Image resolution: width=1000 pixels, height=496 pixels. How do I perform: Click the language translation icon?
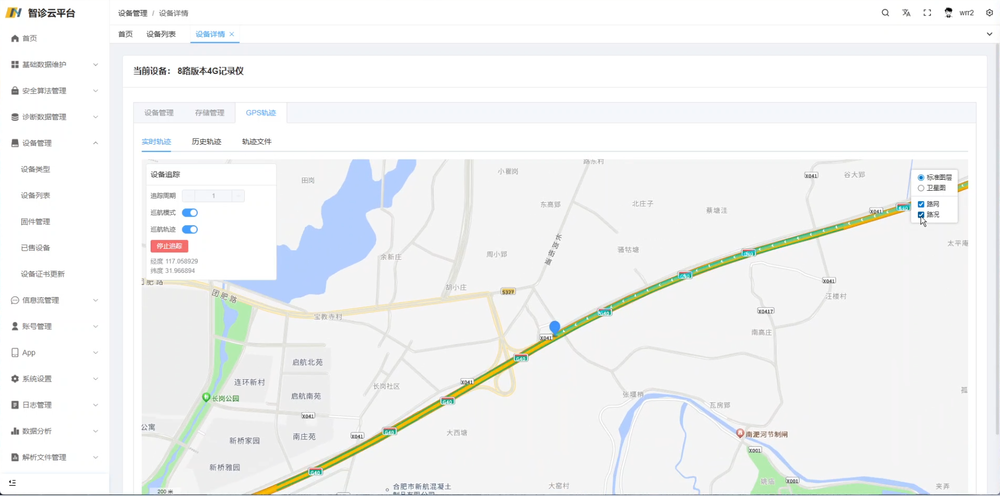coord(906,13)
